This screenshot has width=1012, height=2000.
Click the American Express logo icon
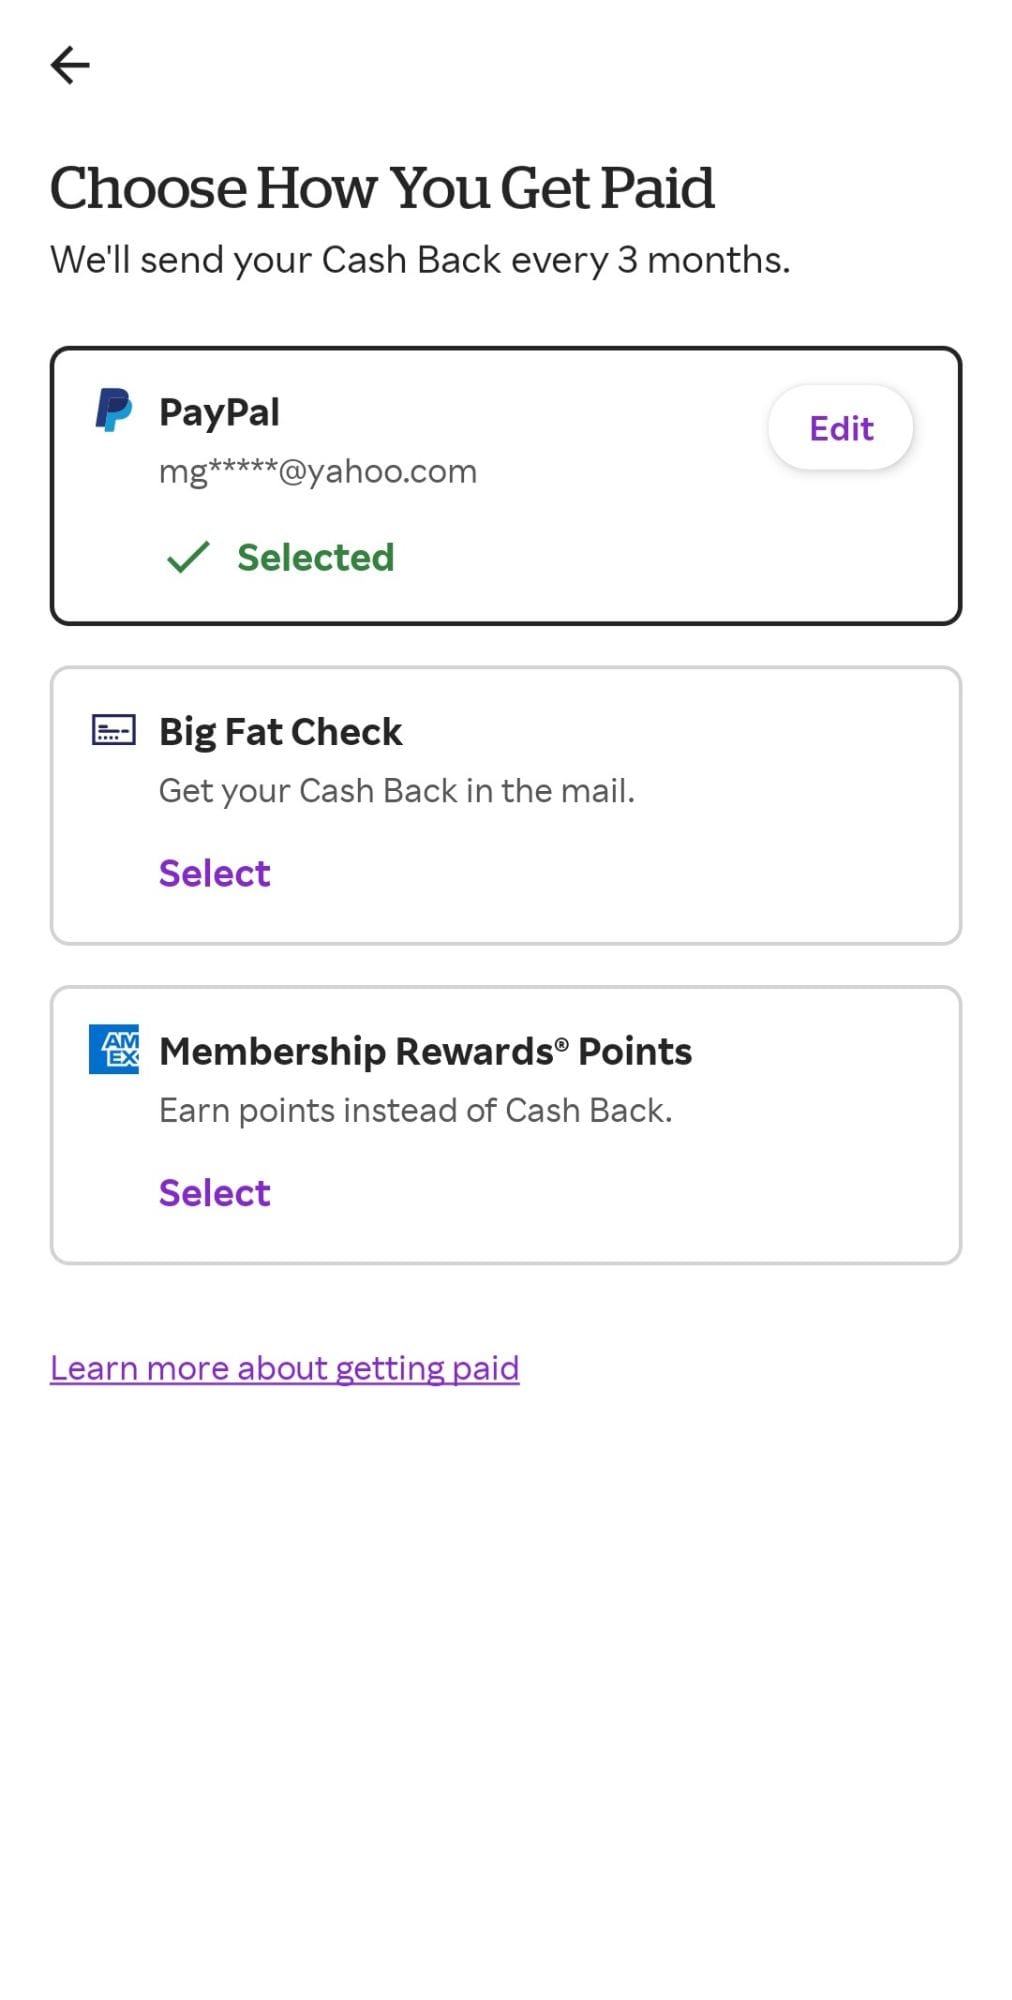coord(114,1049)
